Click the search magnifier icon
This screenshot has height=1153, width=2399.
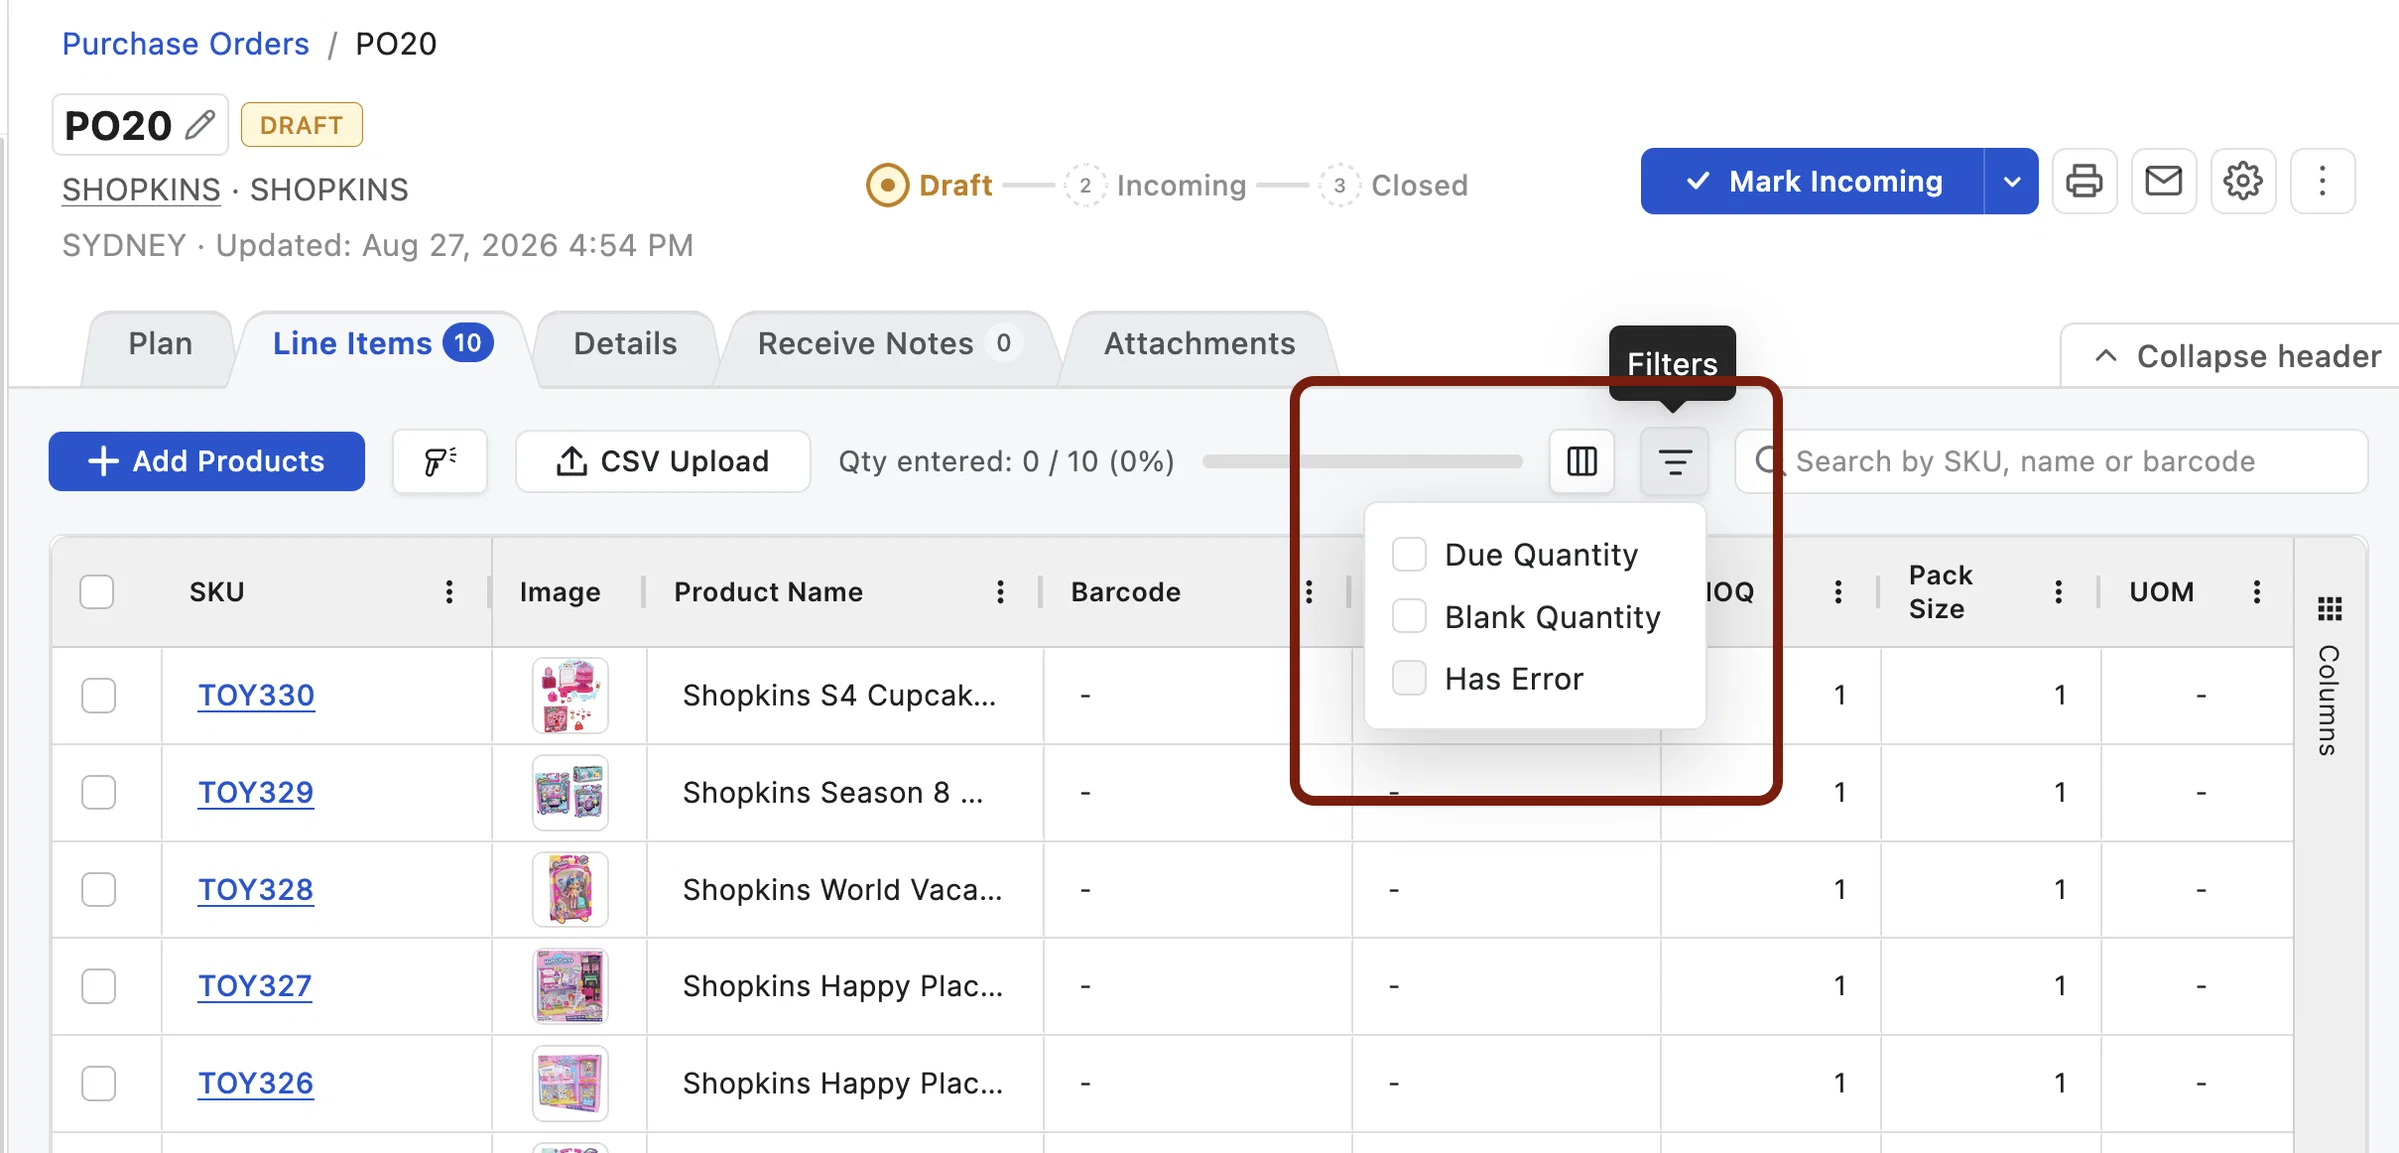(x=1768, y=461)
